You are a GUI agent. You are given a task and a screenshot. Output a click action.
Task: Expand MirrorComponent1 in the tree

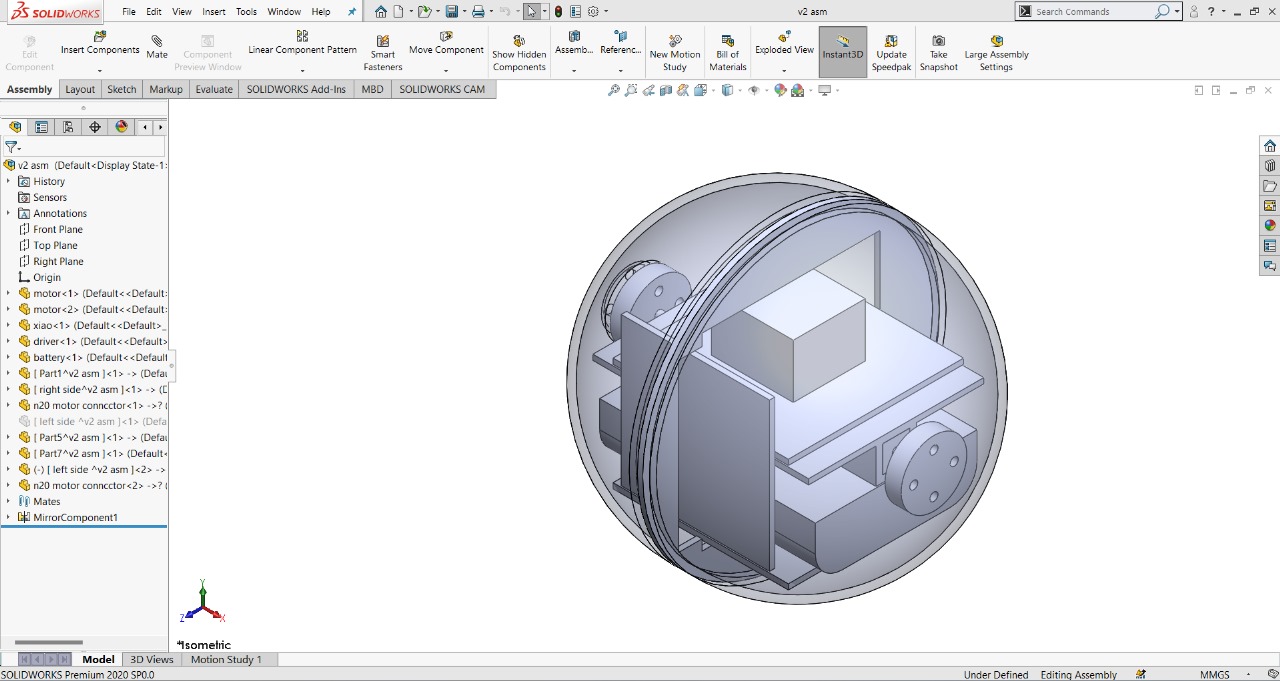(x=8, y=517)
